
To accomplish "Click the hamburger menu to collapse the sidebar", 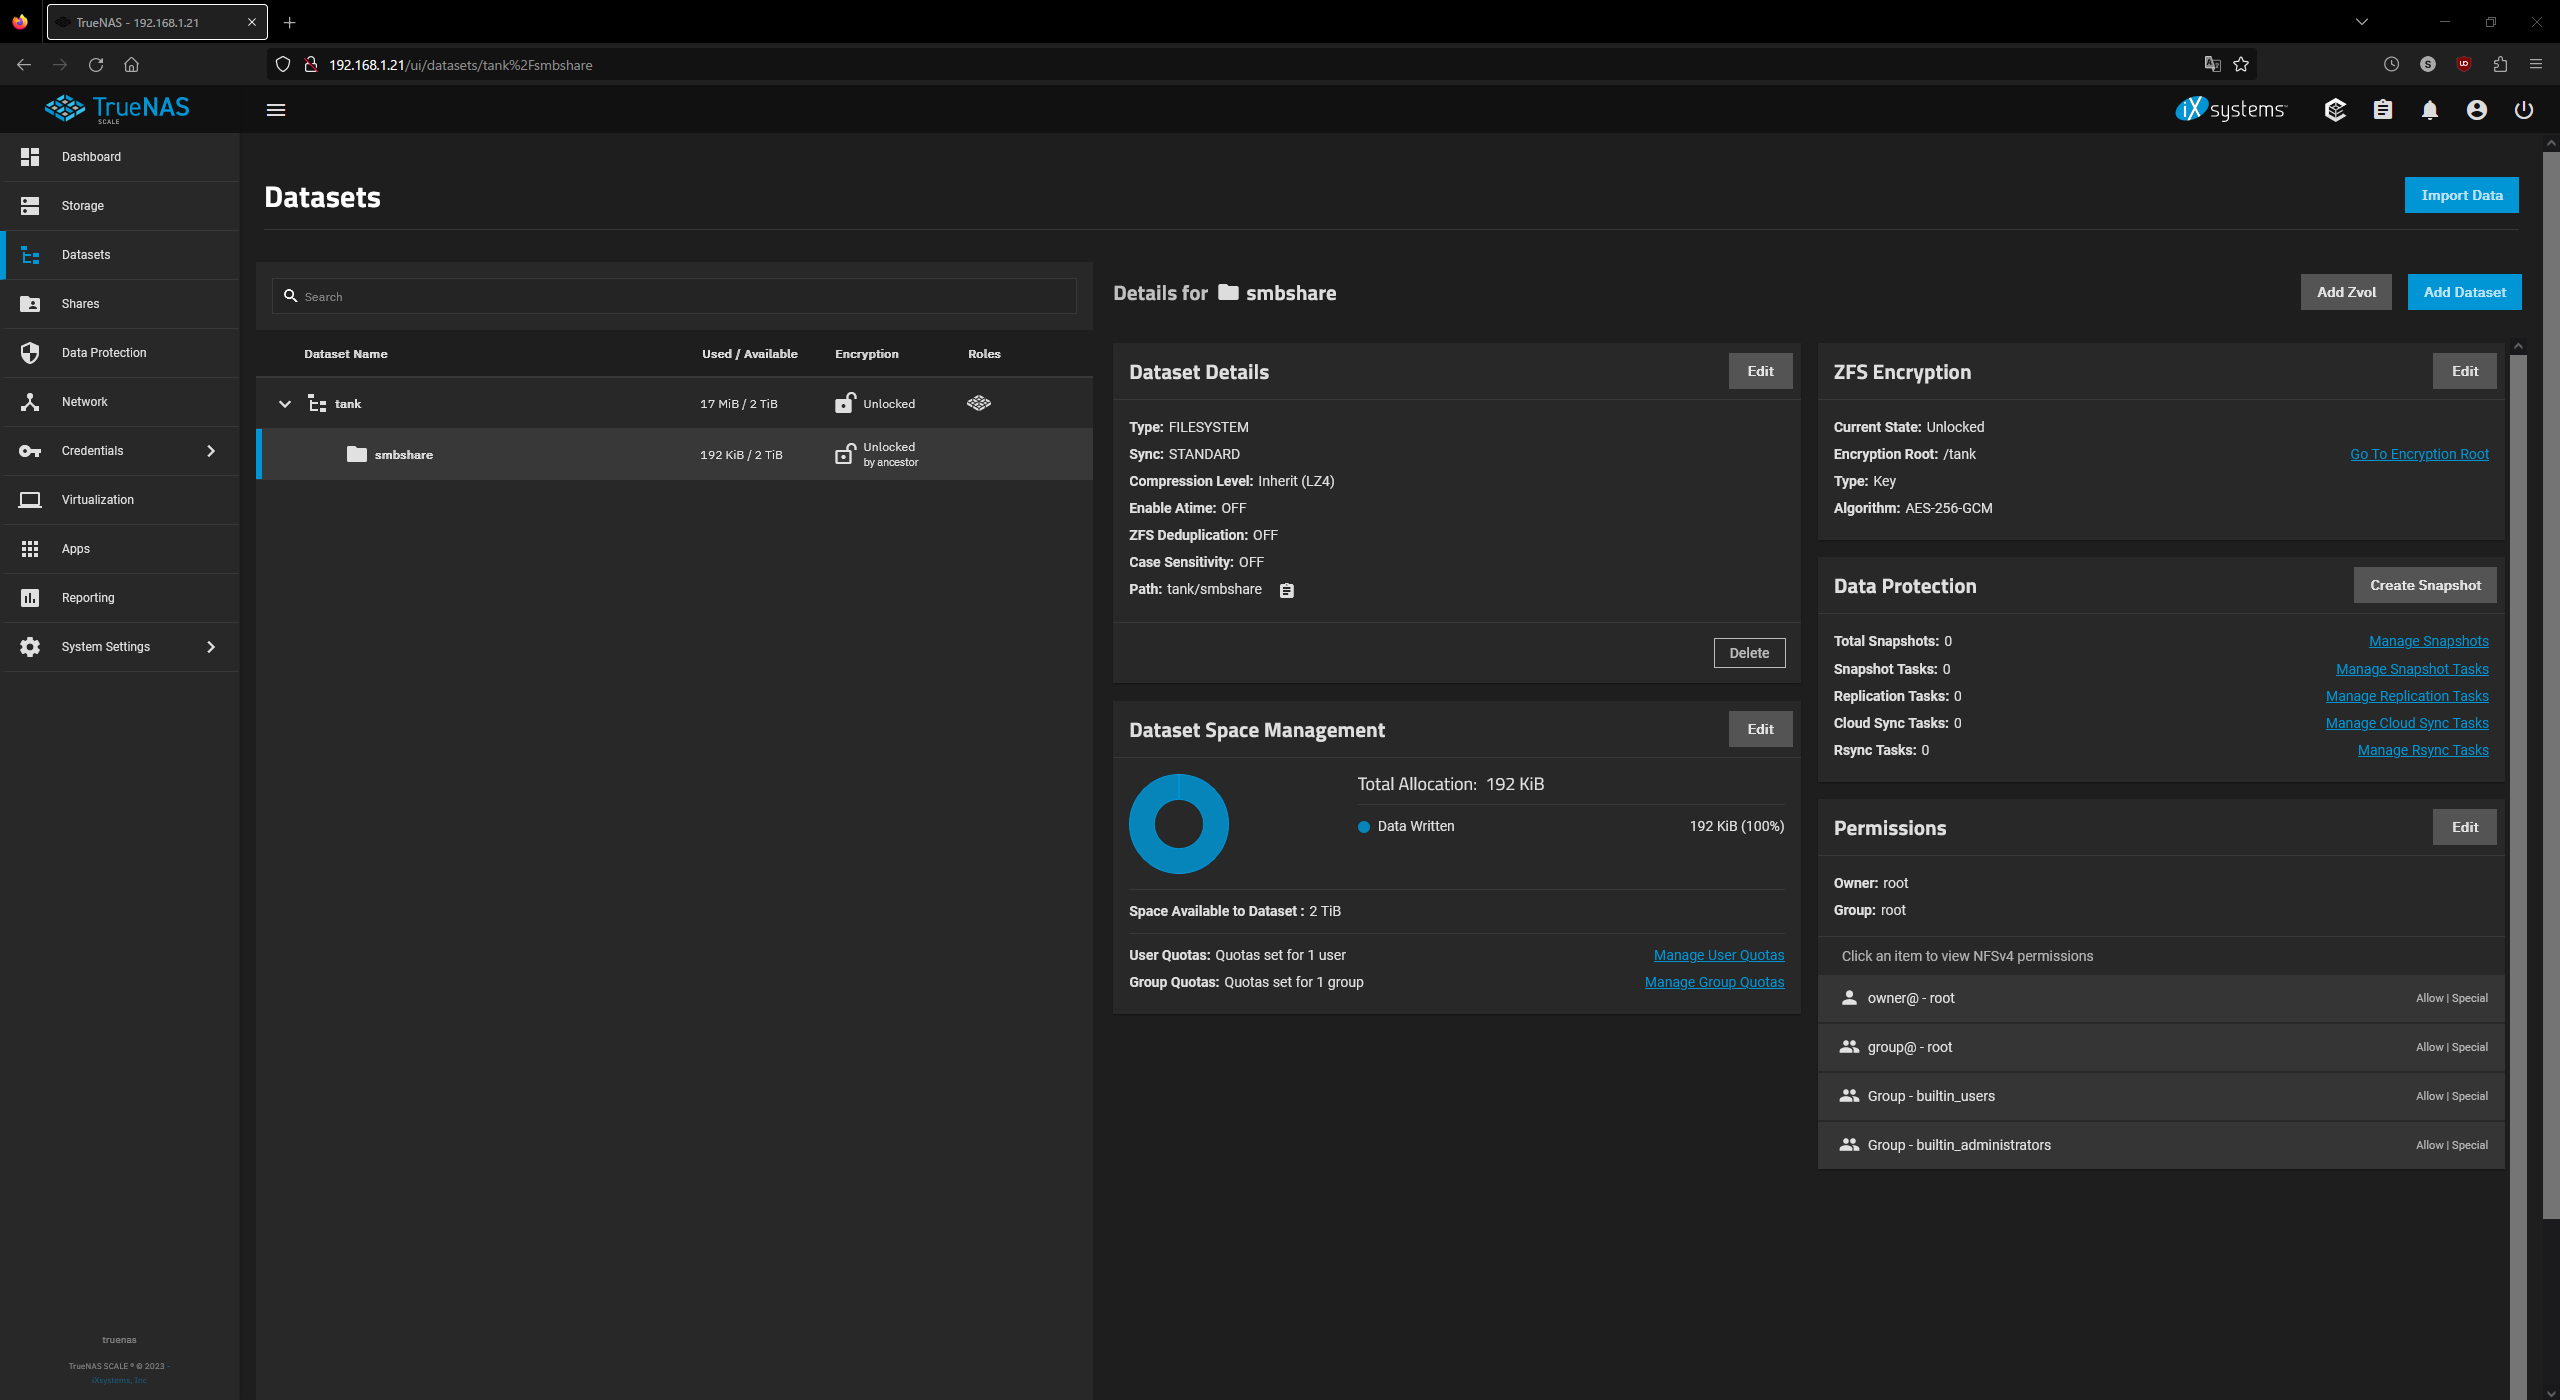I will pyautogui.click(x=276, y=110).
